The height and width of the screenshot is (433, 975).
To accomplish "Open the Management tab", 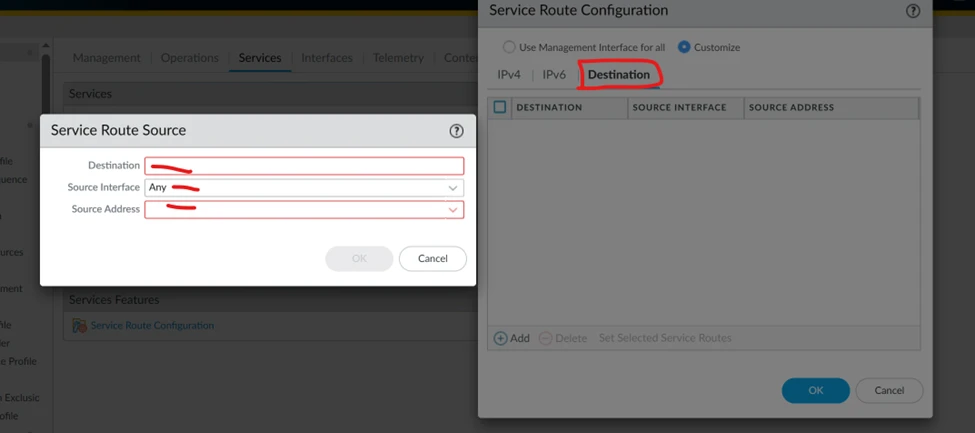I will (x=106, y=58).
